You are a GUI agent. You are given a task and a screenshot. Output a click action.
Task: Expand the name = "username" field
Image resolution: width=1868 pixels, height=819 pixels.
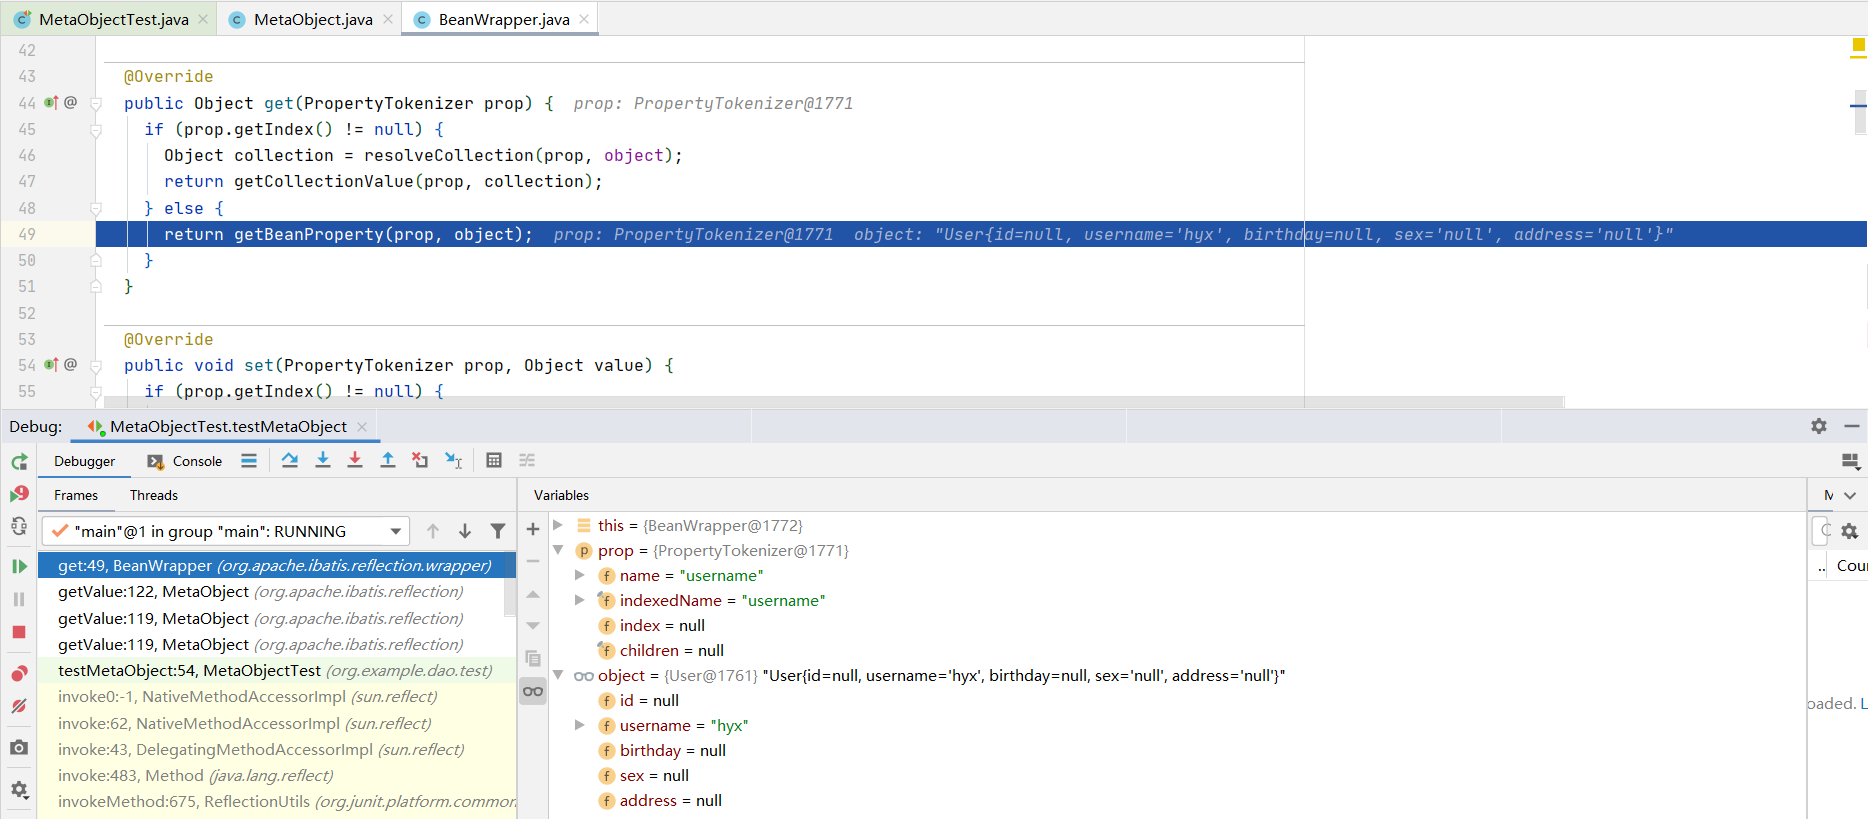pos(580,575)
